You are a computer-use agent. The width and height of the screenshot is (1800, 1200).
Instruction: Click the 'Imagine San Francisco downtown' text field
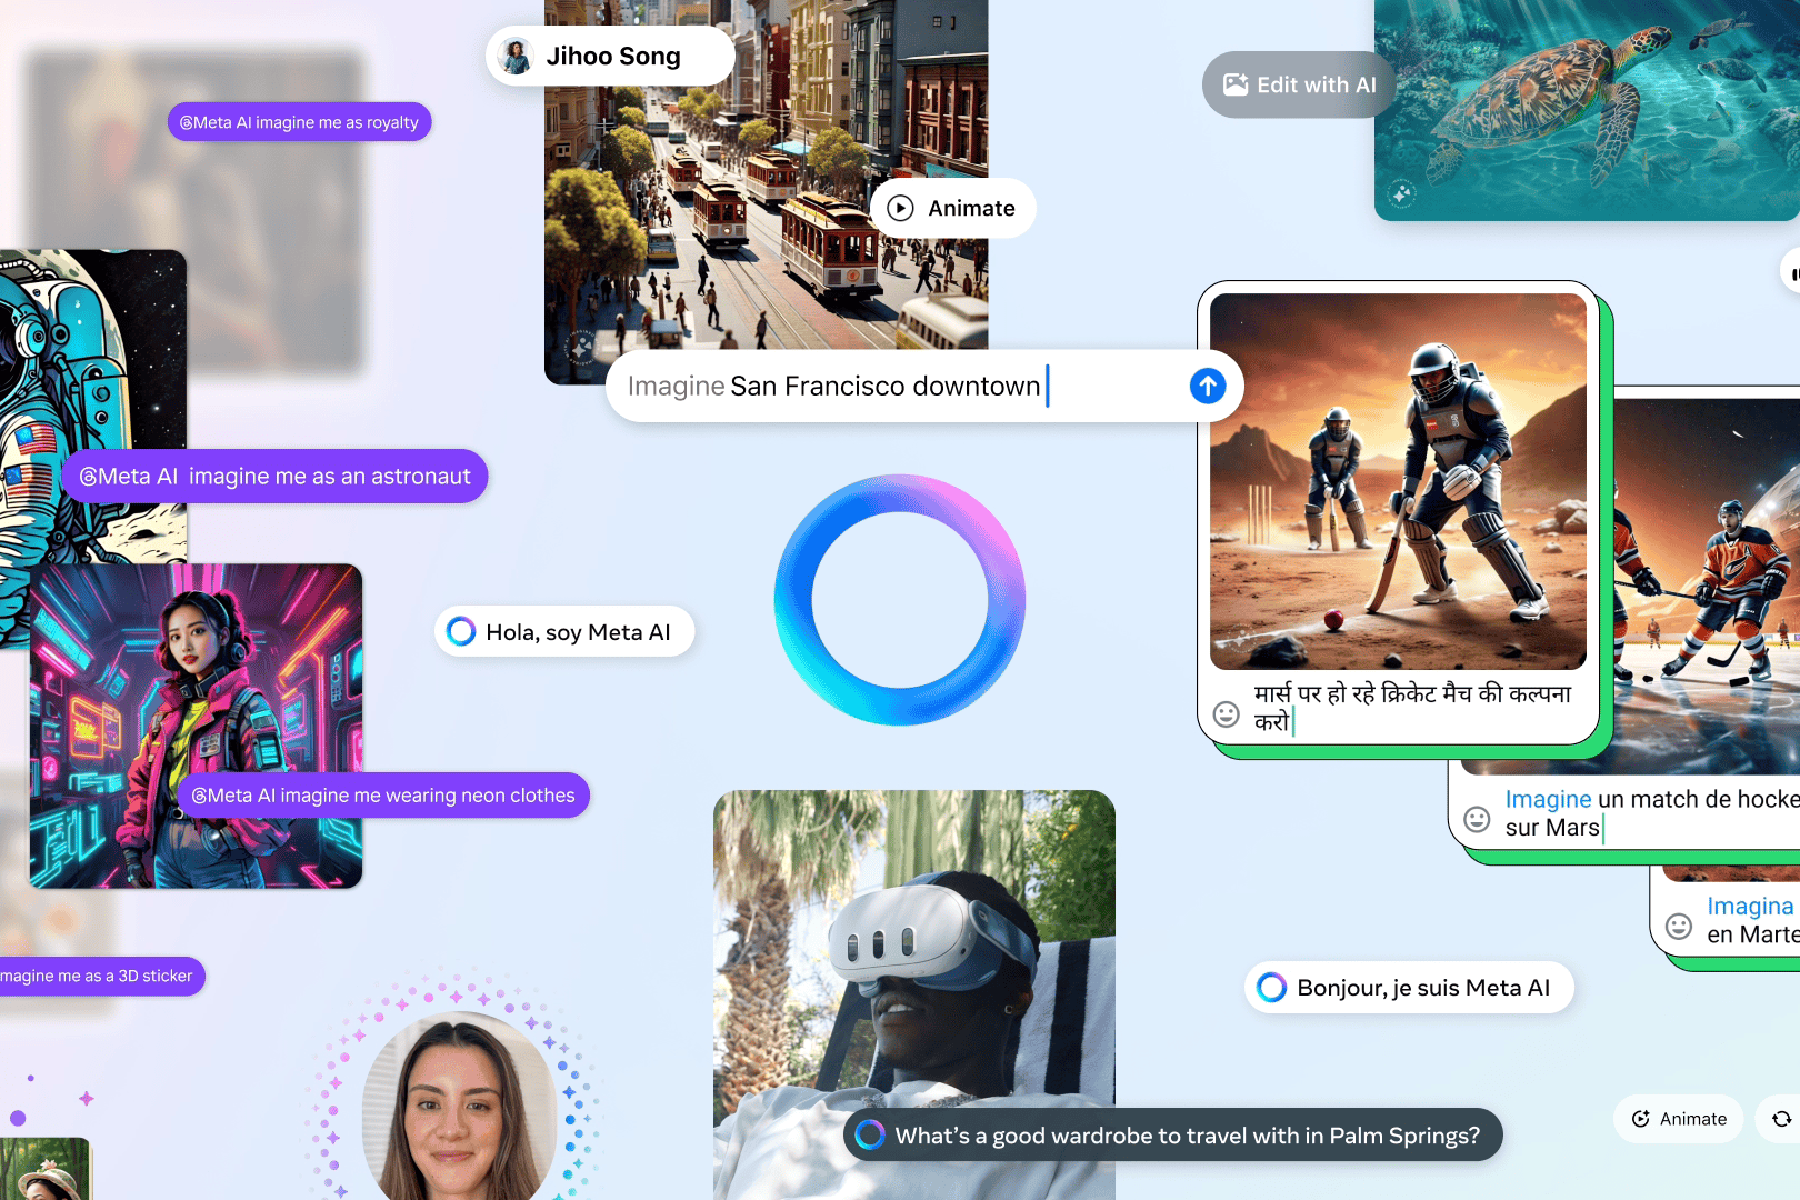click(x=890, y=387)
